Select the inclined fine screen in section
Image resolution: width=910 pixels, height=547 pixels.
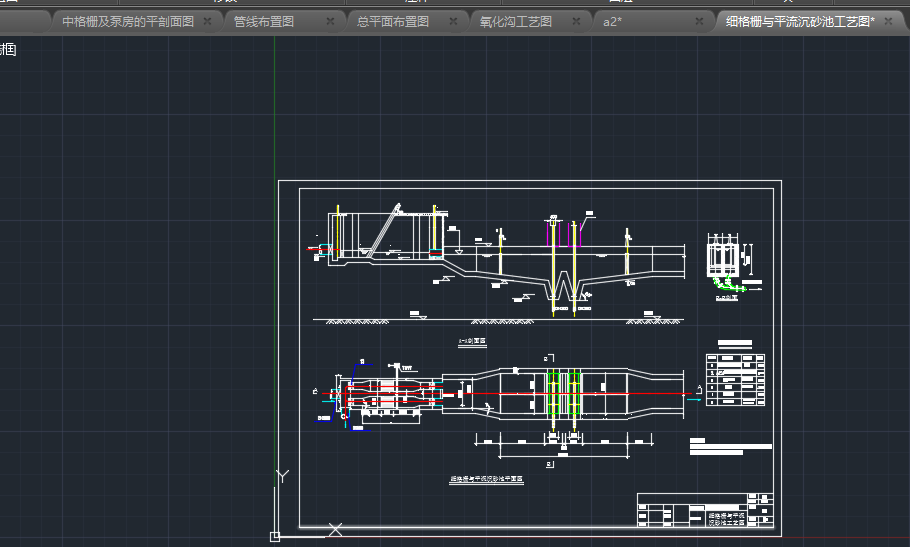tap(384, 230)
